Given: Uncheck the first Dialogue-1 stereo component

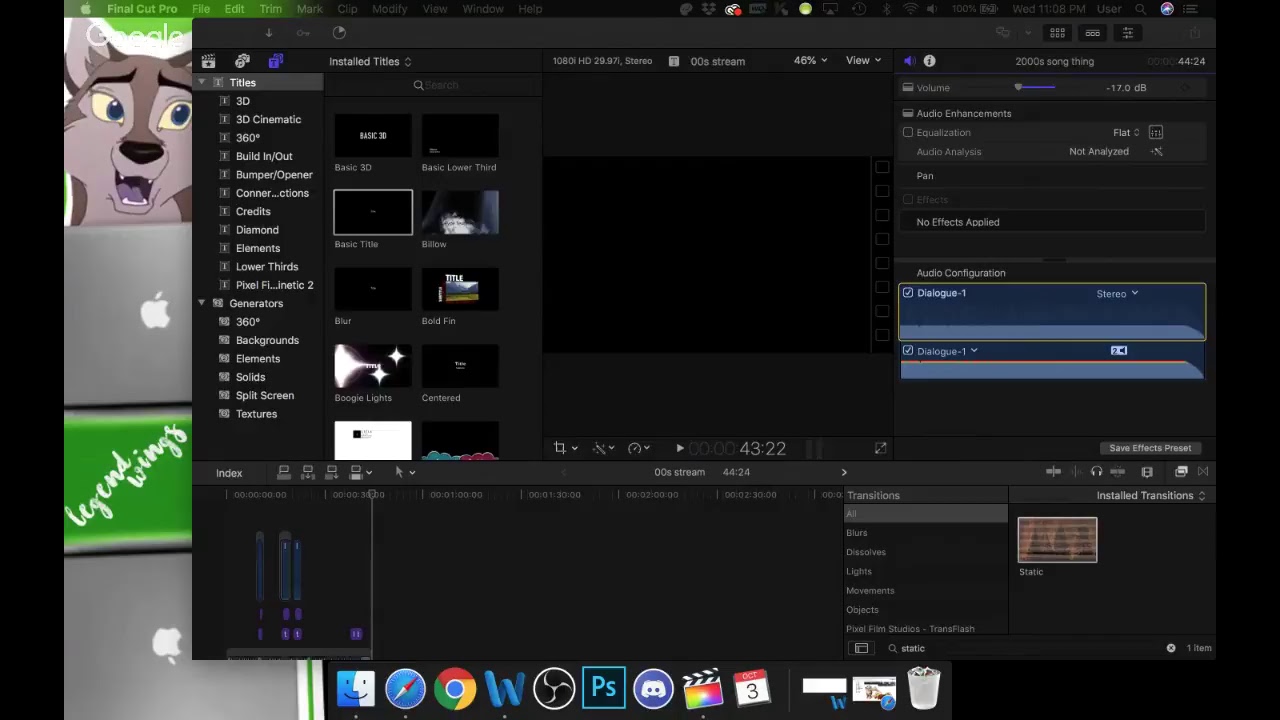Looking at the screenshot, I should [x=908, y=293].
